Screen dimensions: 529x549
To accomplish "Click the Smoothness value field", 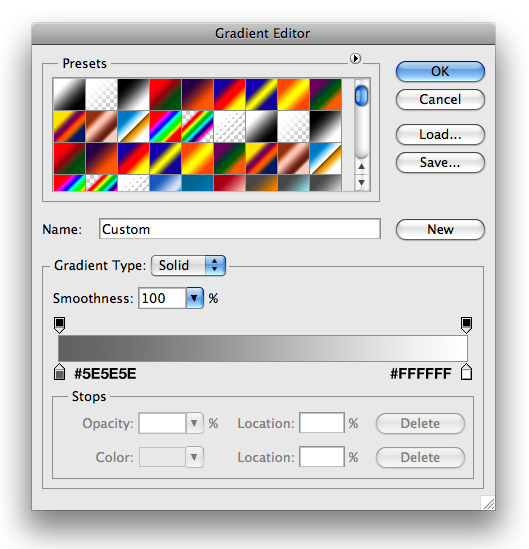I will (x=162, y=298).
